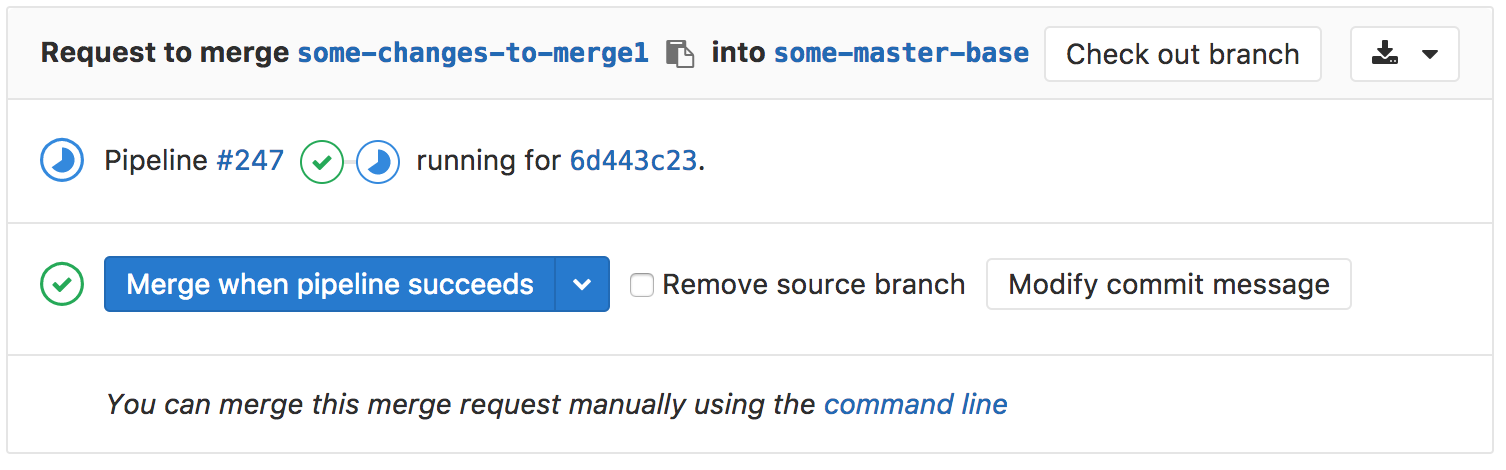1506x470 pixels.
Task: Click the 'Request to merge' heading text
Action: pyautogui.click(x=165, y=53)
